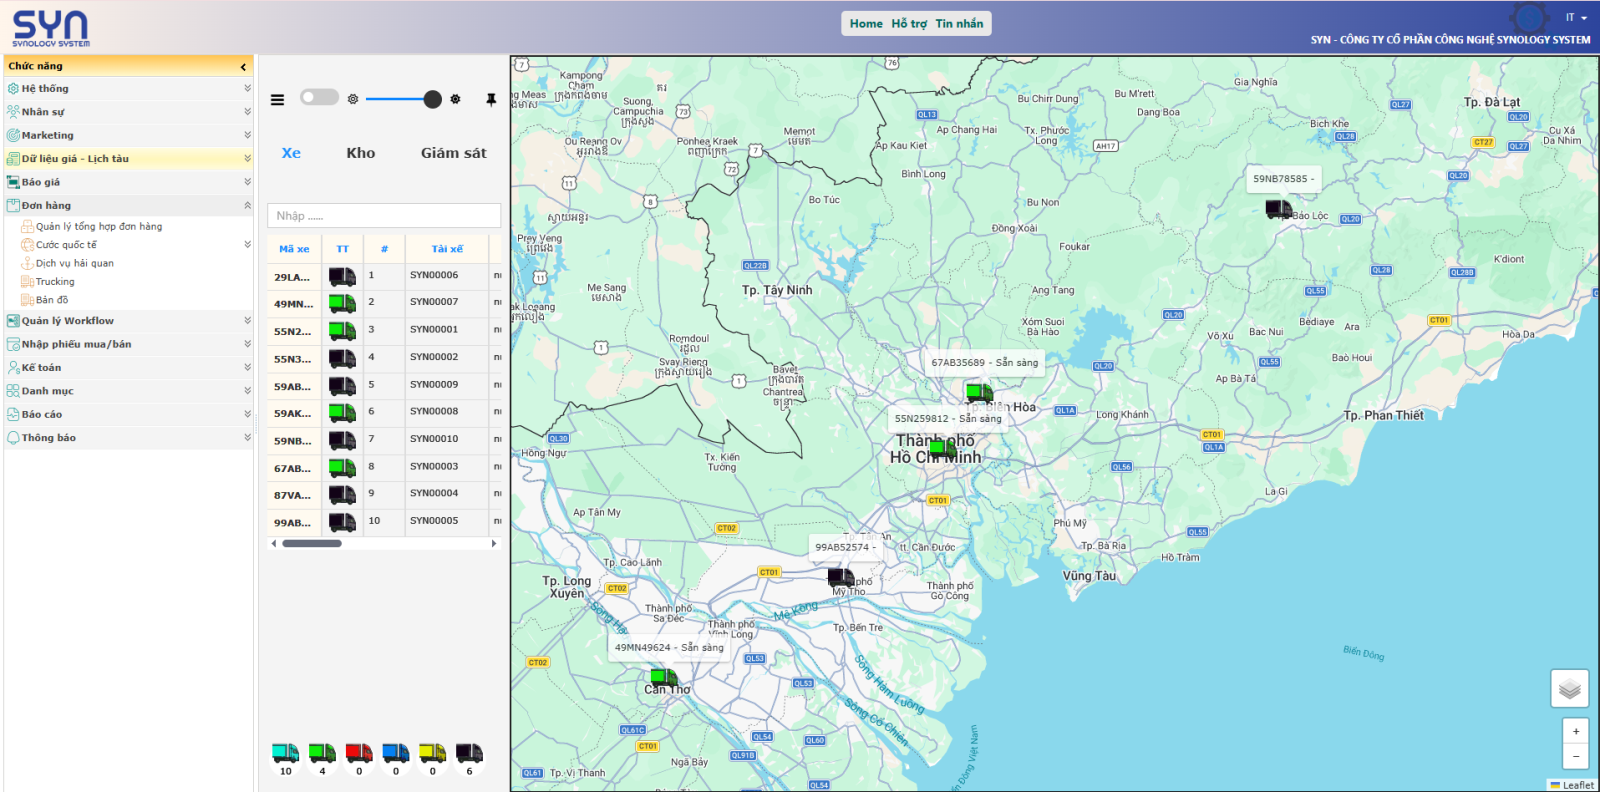Image resolution: width=1600 pixels, height=792 pixels.
Task: Click the 49MN49624 truck marker near Cần Thơ
Action: [x=663, y=677]
